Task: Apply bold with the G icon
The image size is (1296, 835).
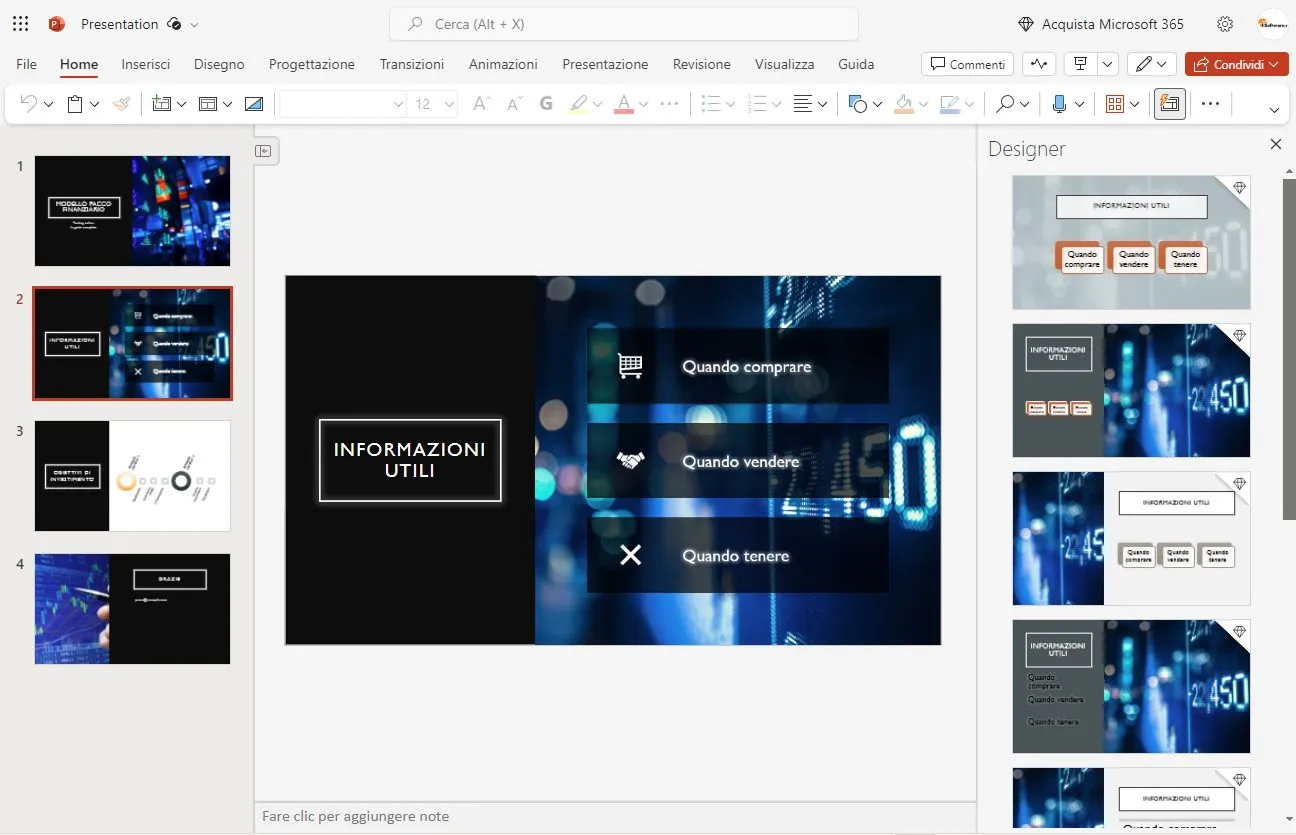Action: pyautogui.click(x=546, y=103)
